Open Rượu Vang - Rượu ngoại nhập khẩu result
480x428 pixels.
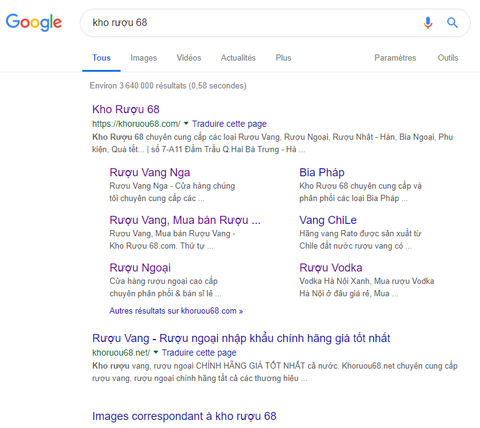click(x=241, y=338)
